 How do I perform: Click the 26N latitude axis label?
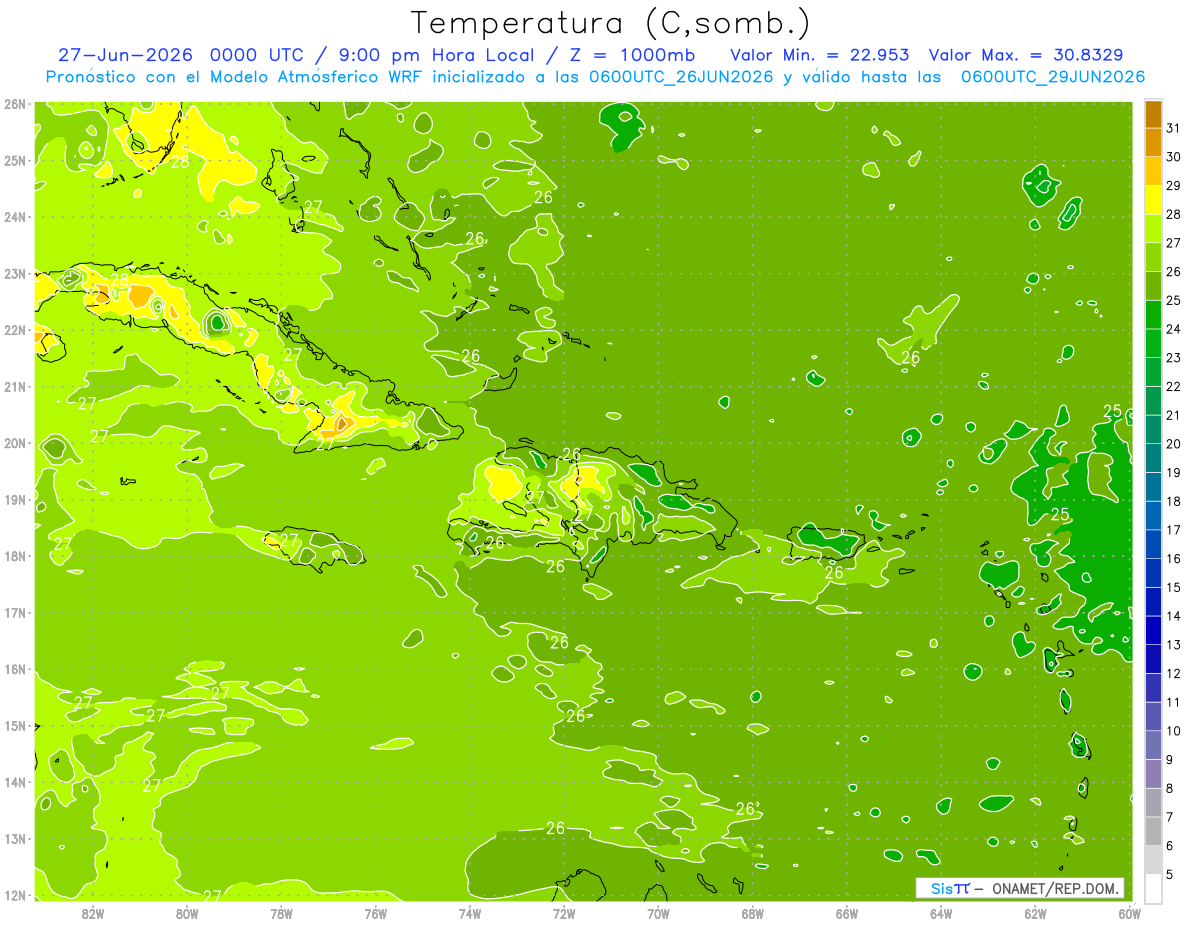[14, 104]
